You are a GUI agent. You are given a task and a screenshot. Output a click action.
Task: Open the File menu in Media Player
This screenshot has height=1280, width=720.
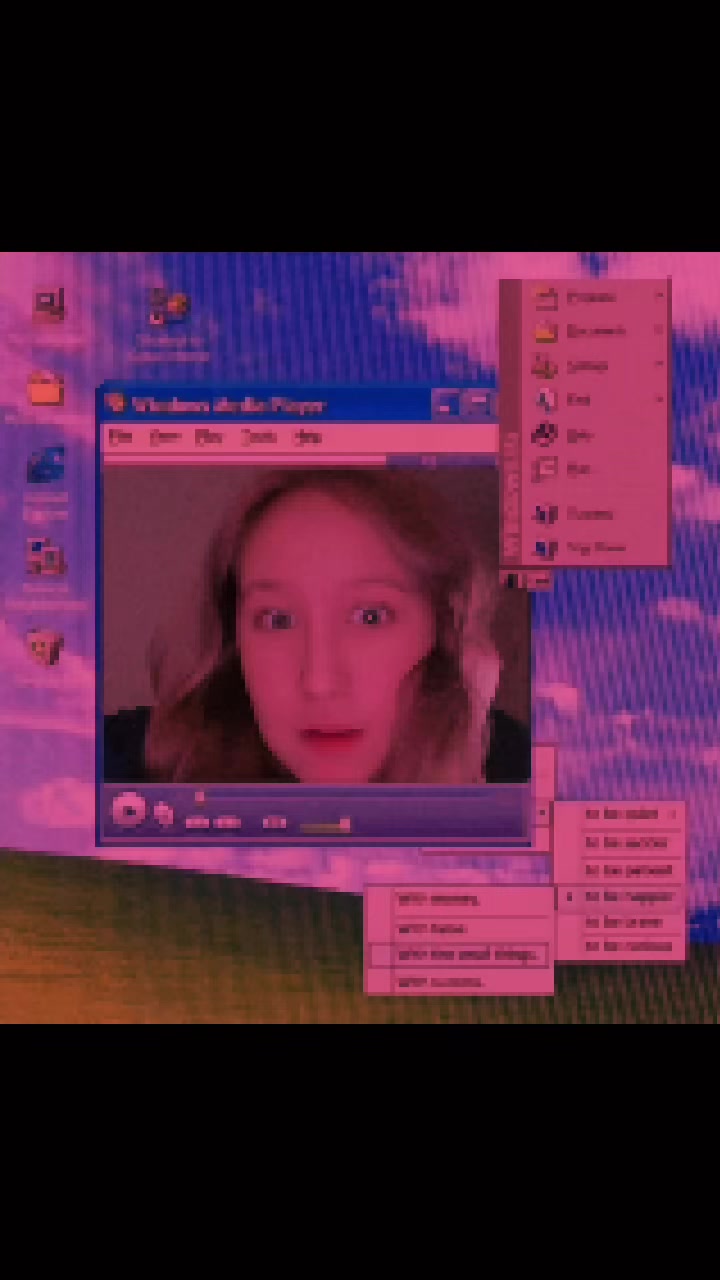point(120,437)
